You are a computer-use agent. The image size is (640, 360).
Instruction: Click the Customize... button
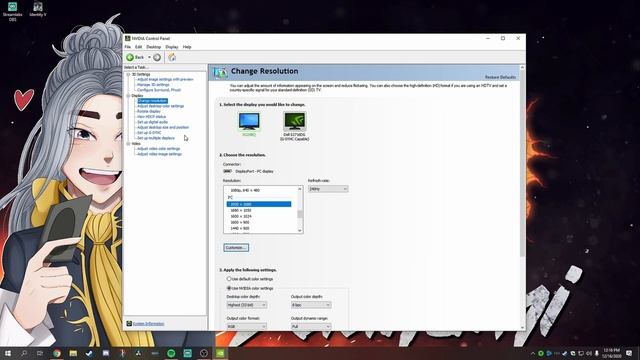tap(236, 248)
